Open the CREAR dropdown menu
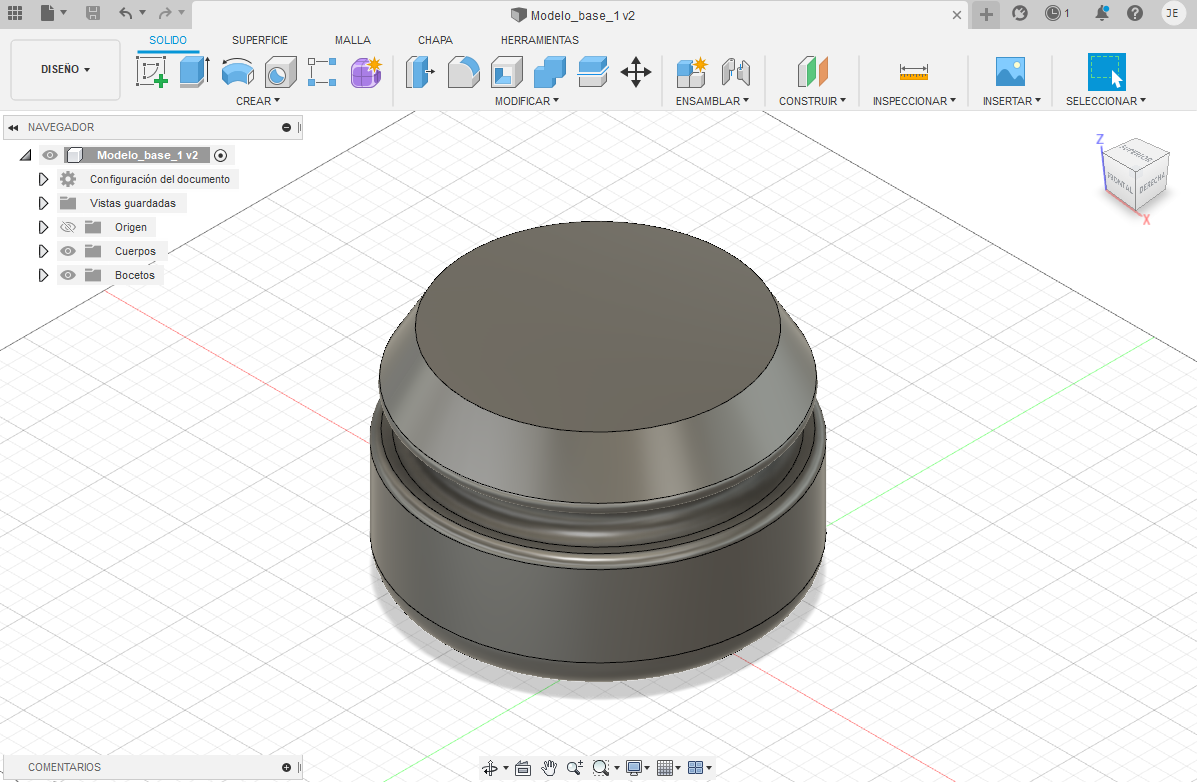The width and height of the screenshot is (1197, 782). [x=258, y=101]
